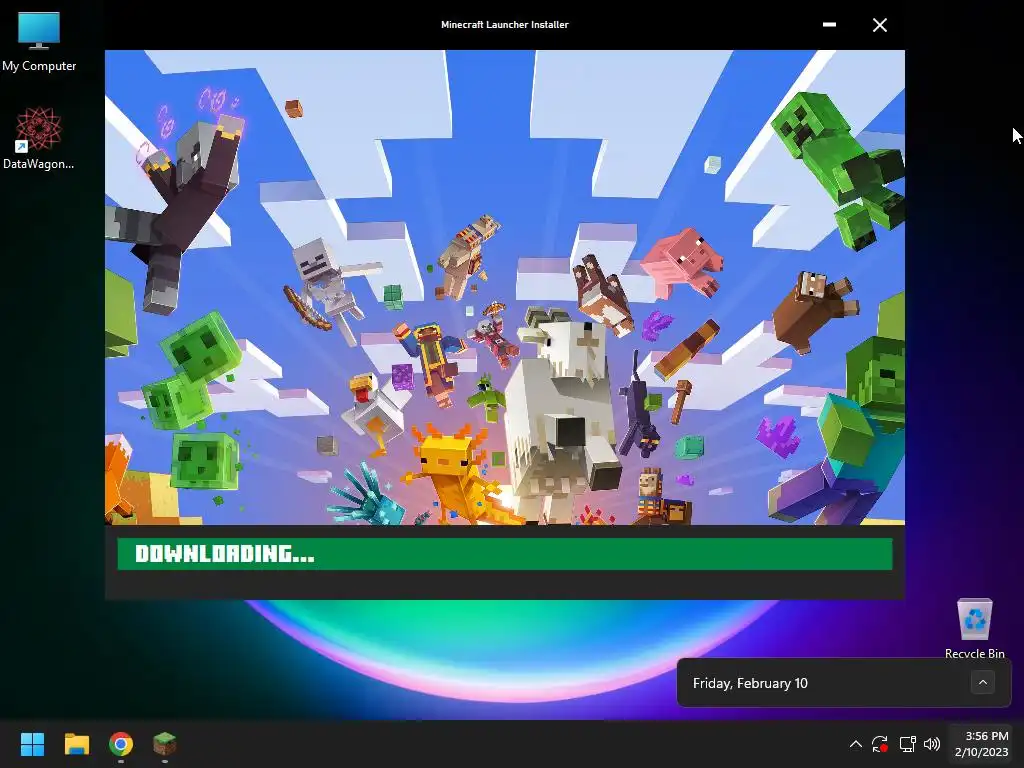Open the volume speaker tray icon
This screenshot has height=768, width=1024.
pyautogui.click(x=932, y=744)
